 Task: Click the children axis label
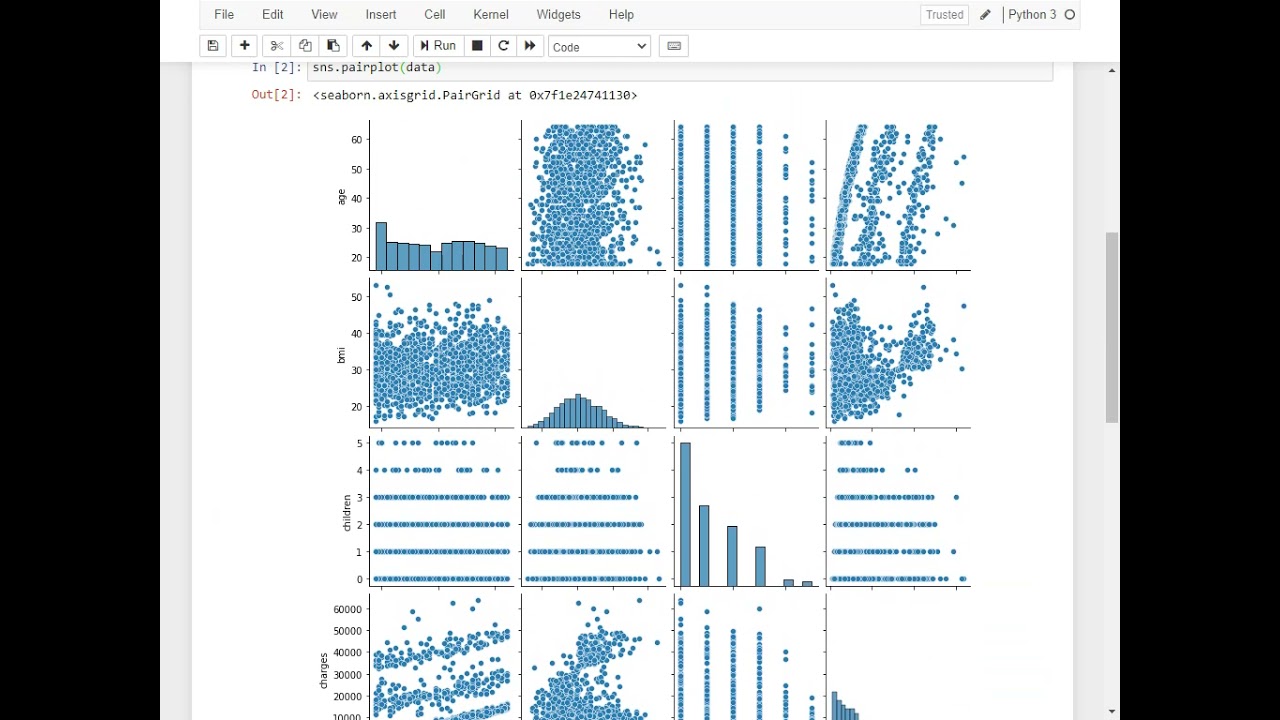tap(347, 512)
